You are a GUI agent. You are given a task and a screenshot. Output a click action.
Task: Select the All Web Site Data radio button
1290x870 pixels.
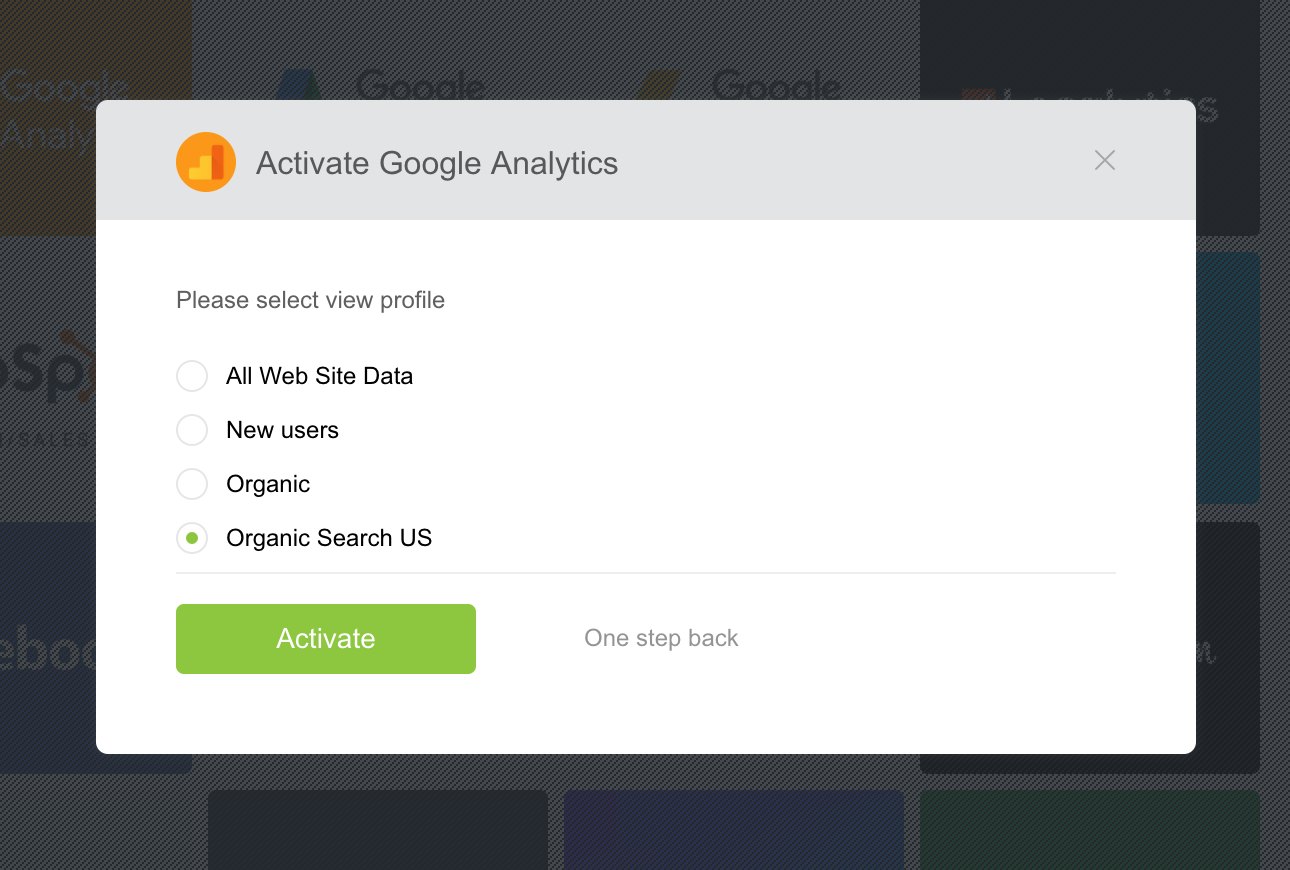pyautogui.click(x=192, y=376)
